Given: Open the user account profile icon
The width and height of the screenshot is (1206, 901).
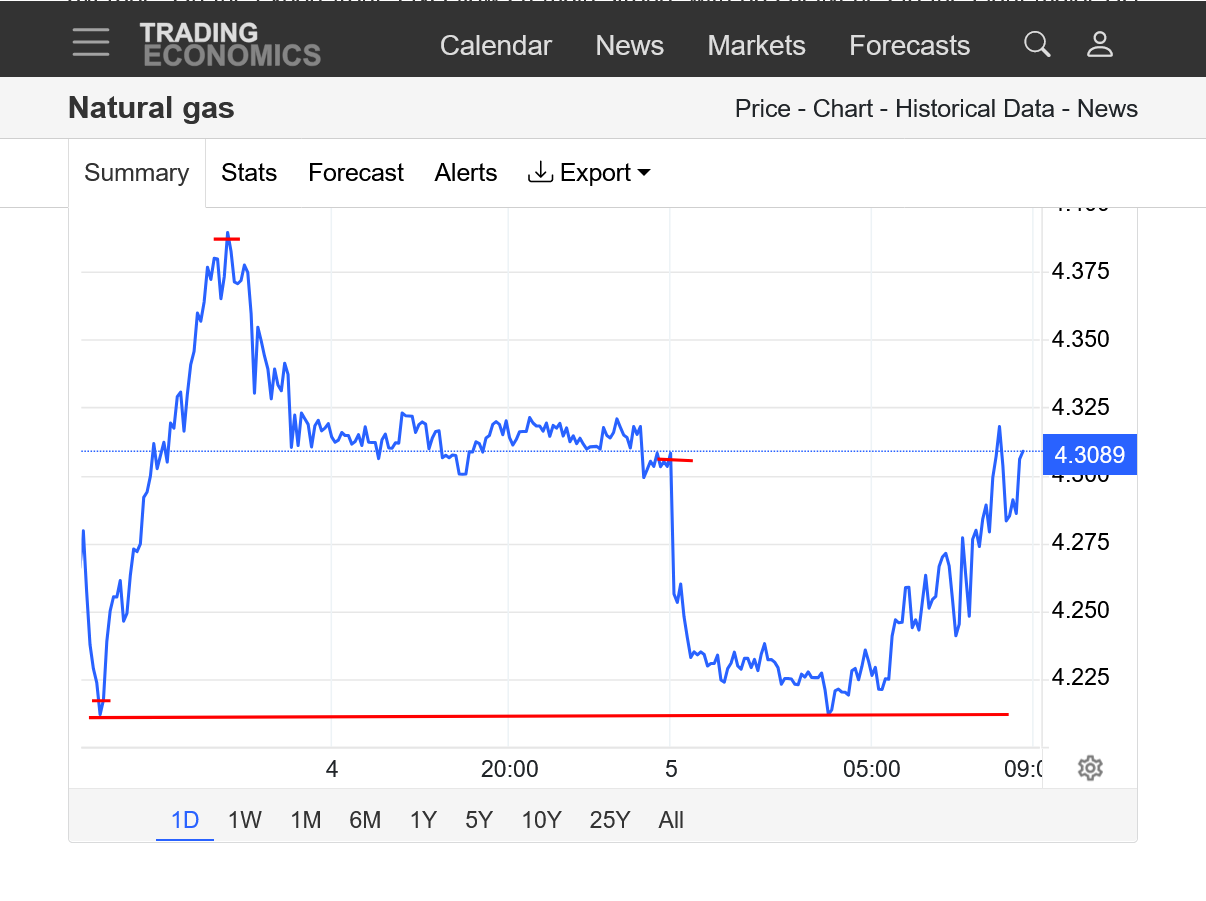Looking at the screenshot, I should (1099, 44).
